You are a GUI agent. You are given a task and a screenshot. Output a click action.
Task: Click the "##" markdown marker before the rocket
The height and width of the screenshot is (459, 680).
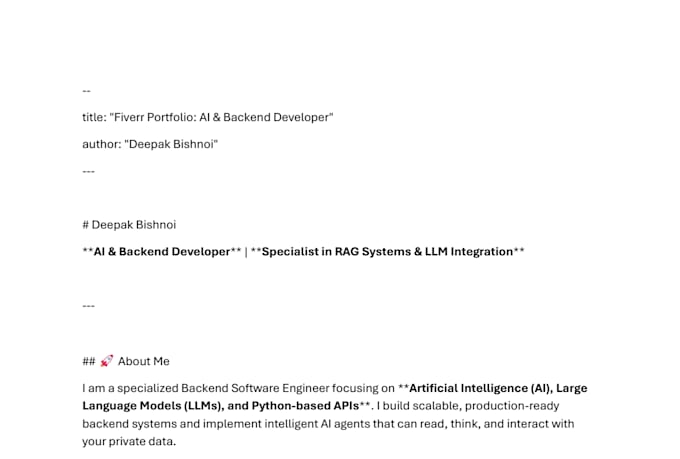[x=89, y=361]
